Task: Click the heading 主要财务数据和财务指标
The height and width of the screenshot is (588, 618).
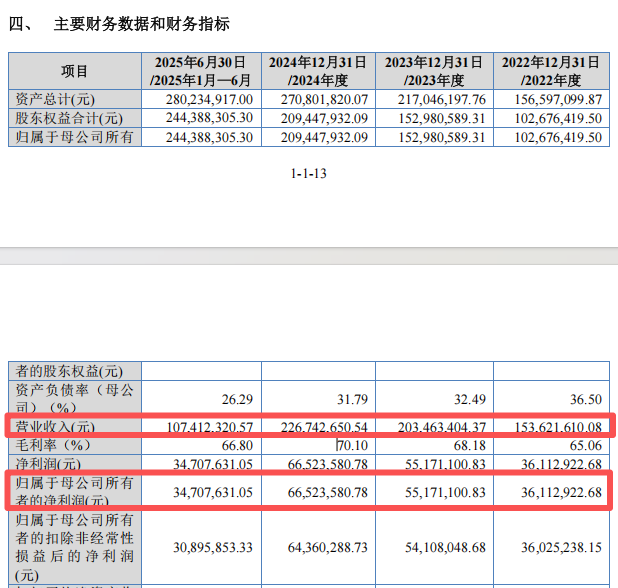Action: coord(141,24)
